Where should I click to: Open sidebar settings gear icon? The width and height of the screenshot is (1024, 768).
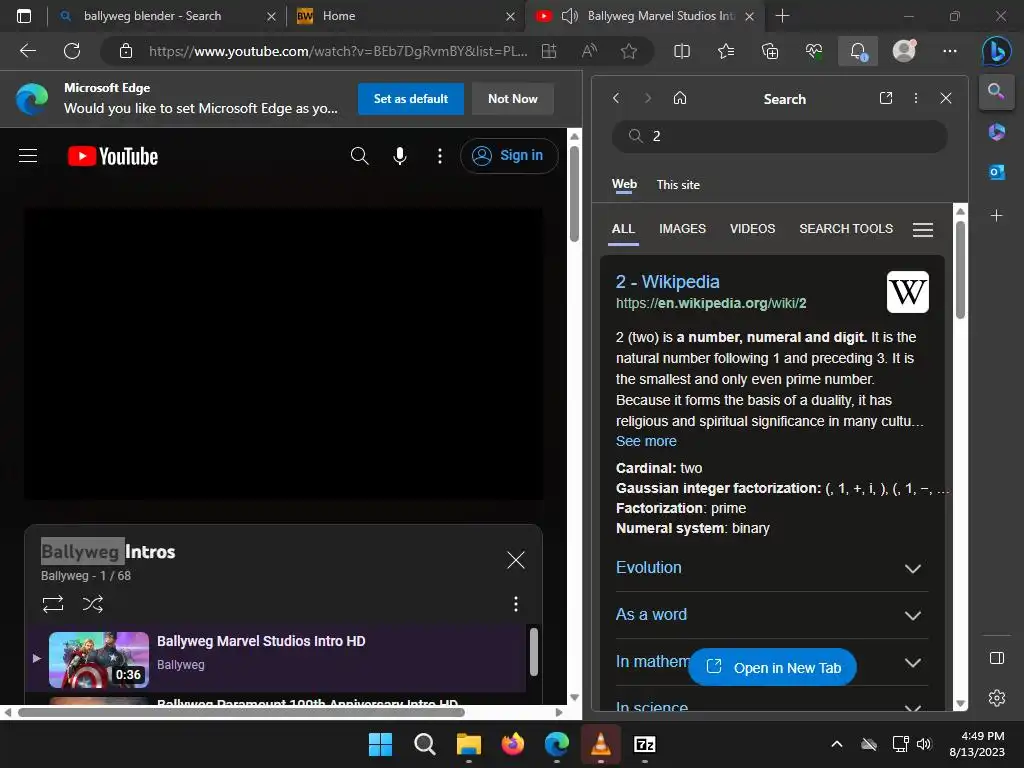(997, 697)
